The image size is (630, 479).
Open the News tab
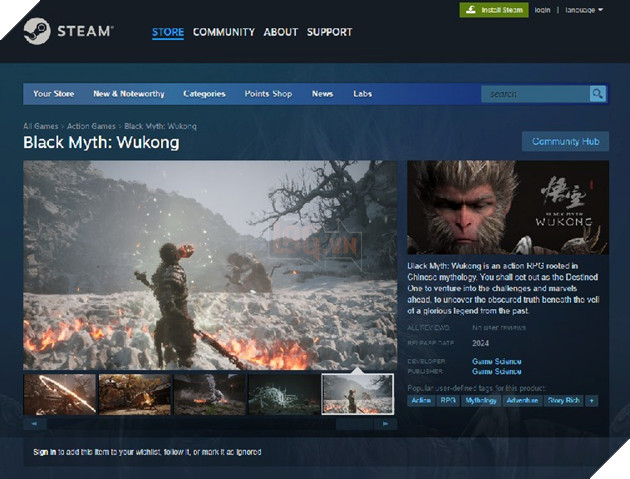pyautogui.click(x=322, y=94)
